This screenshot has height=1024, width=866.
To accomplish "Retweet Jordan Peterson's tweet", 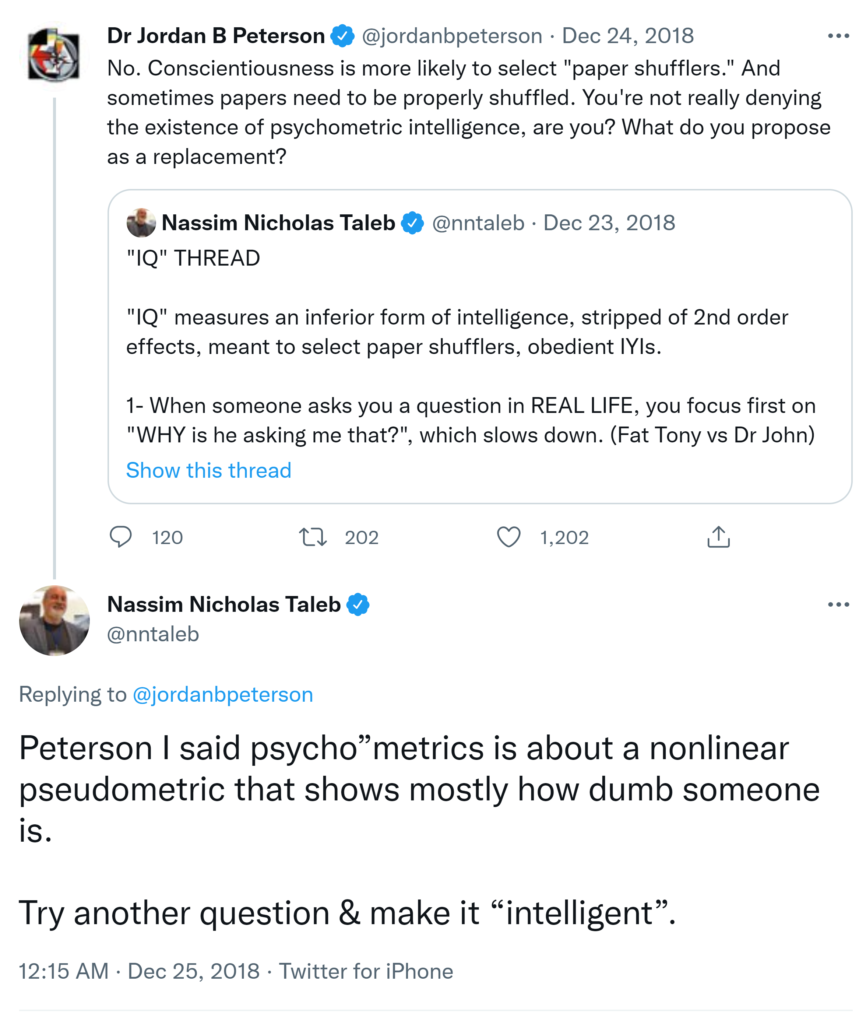I will 313,537.
